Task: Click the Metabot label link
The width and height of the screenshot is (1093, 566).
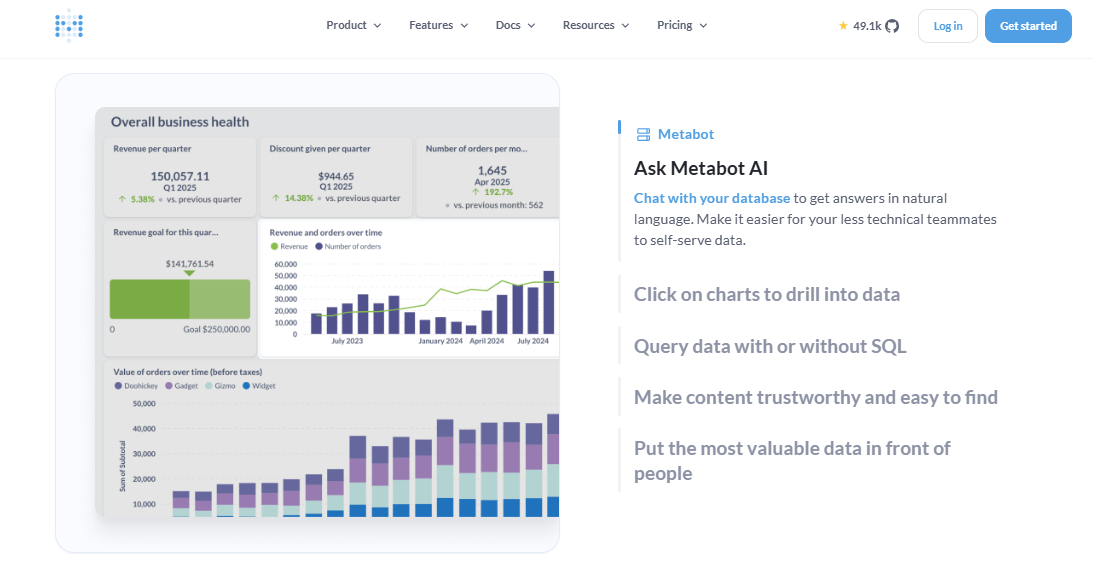Action: pyautogui.click(x=686, y=135)
